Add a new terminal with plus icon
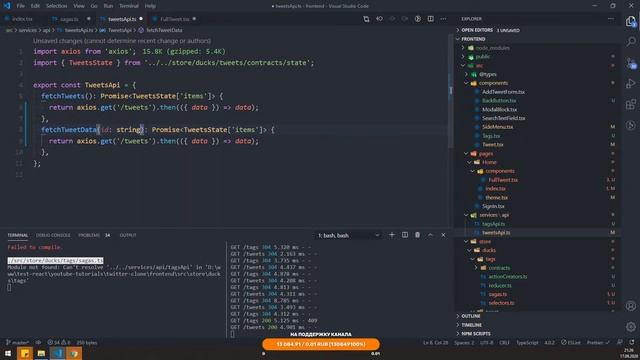 click(392, 235)
